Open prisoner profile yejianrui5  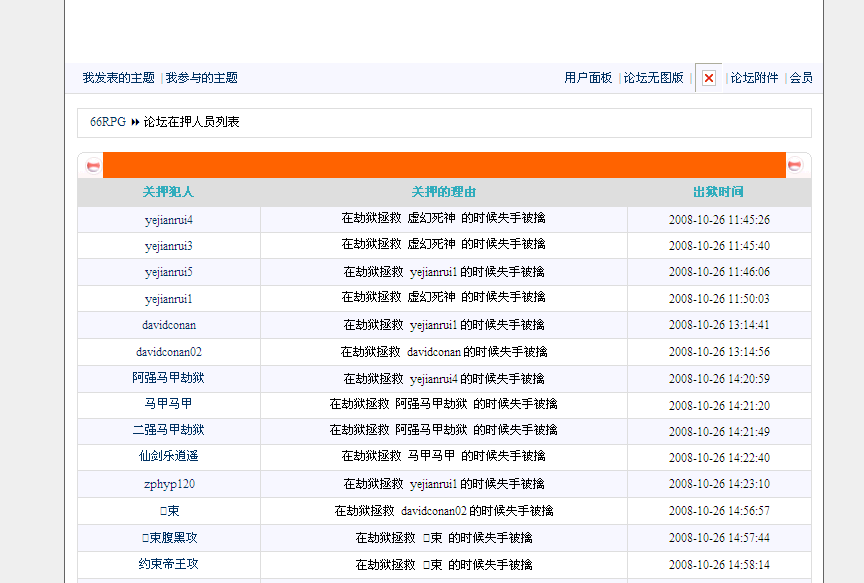(x=169, y=272)
